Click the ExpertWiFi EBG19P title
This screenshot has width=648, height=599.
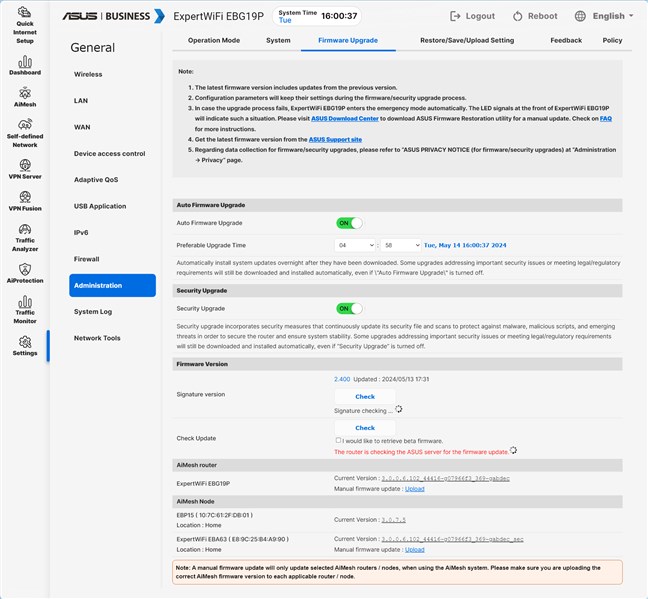(x=218, y=16)
